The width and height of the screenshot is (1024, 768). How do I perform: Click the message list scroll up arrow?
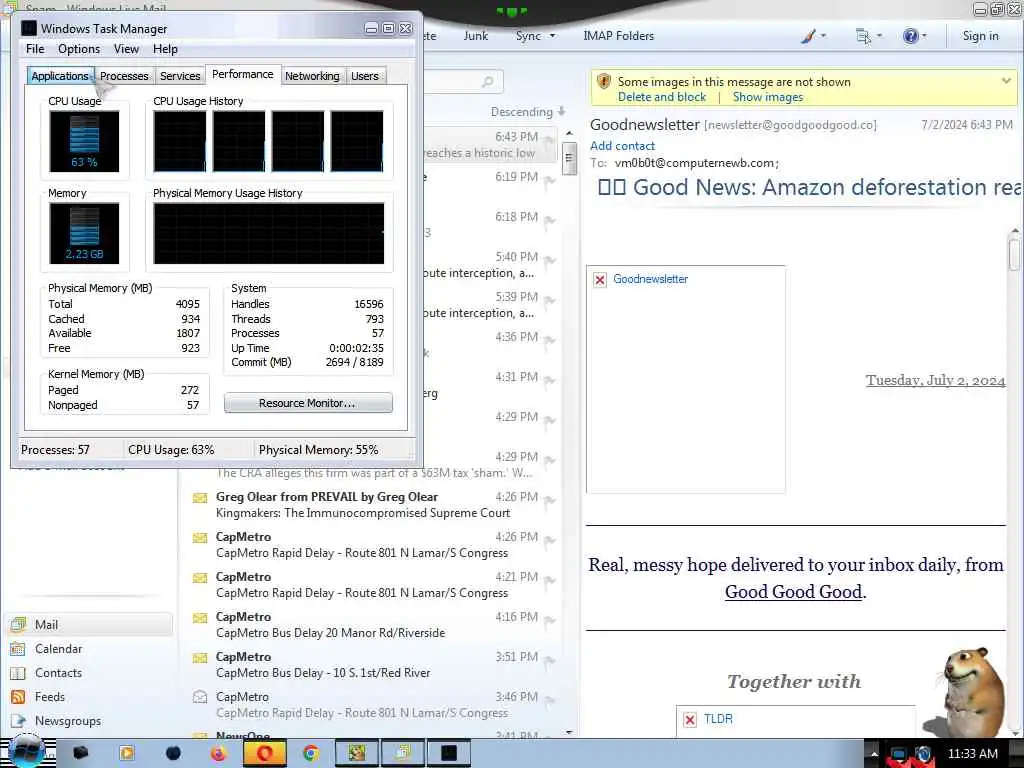(569, 133)
